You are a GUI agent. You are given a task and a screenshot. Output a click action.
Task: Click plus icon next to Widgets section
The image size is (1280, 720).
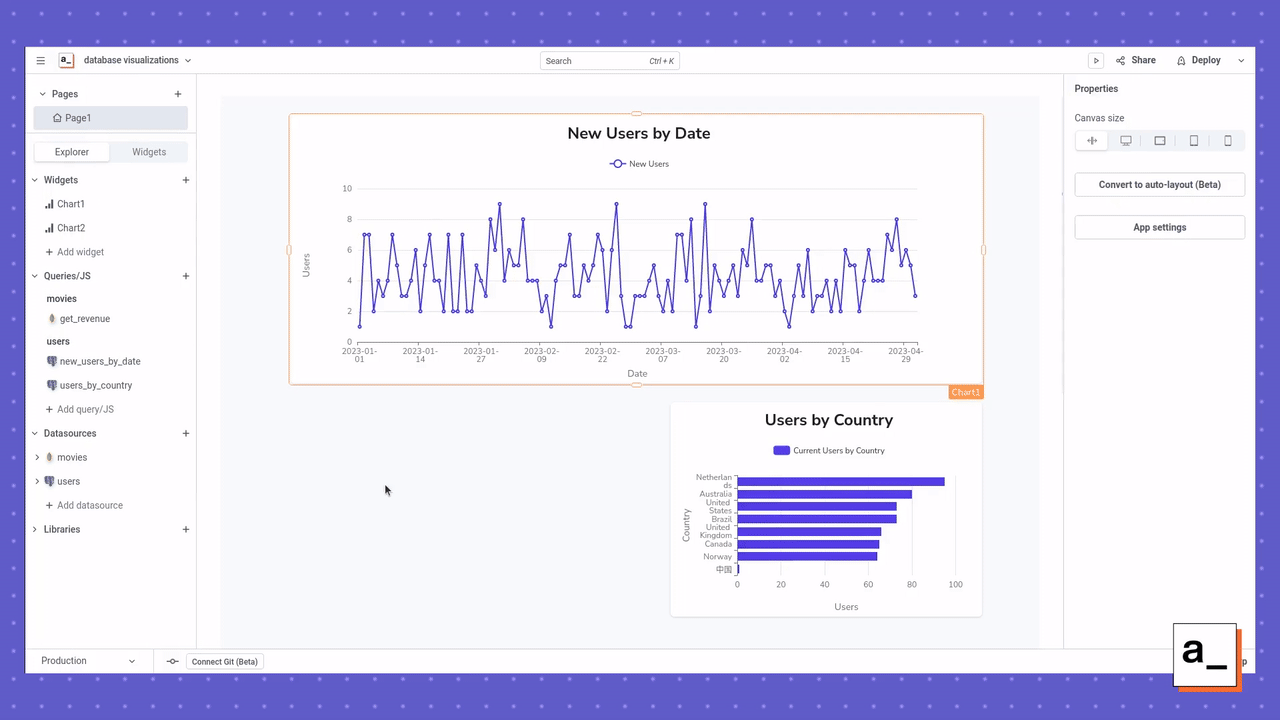click(x=185, y=180)
